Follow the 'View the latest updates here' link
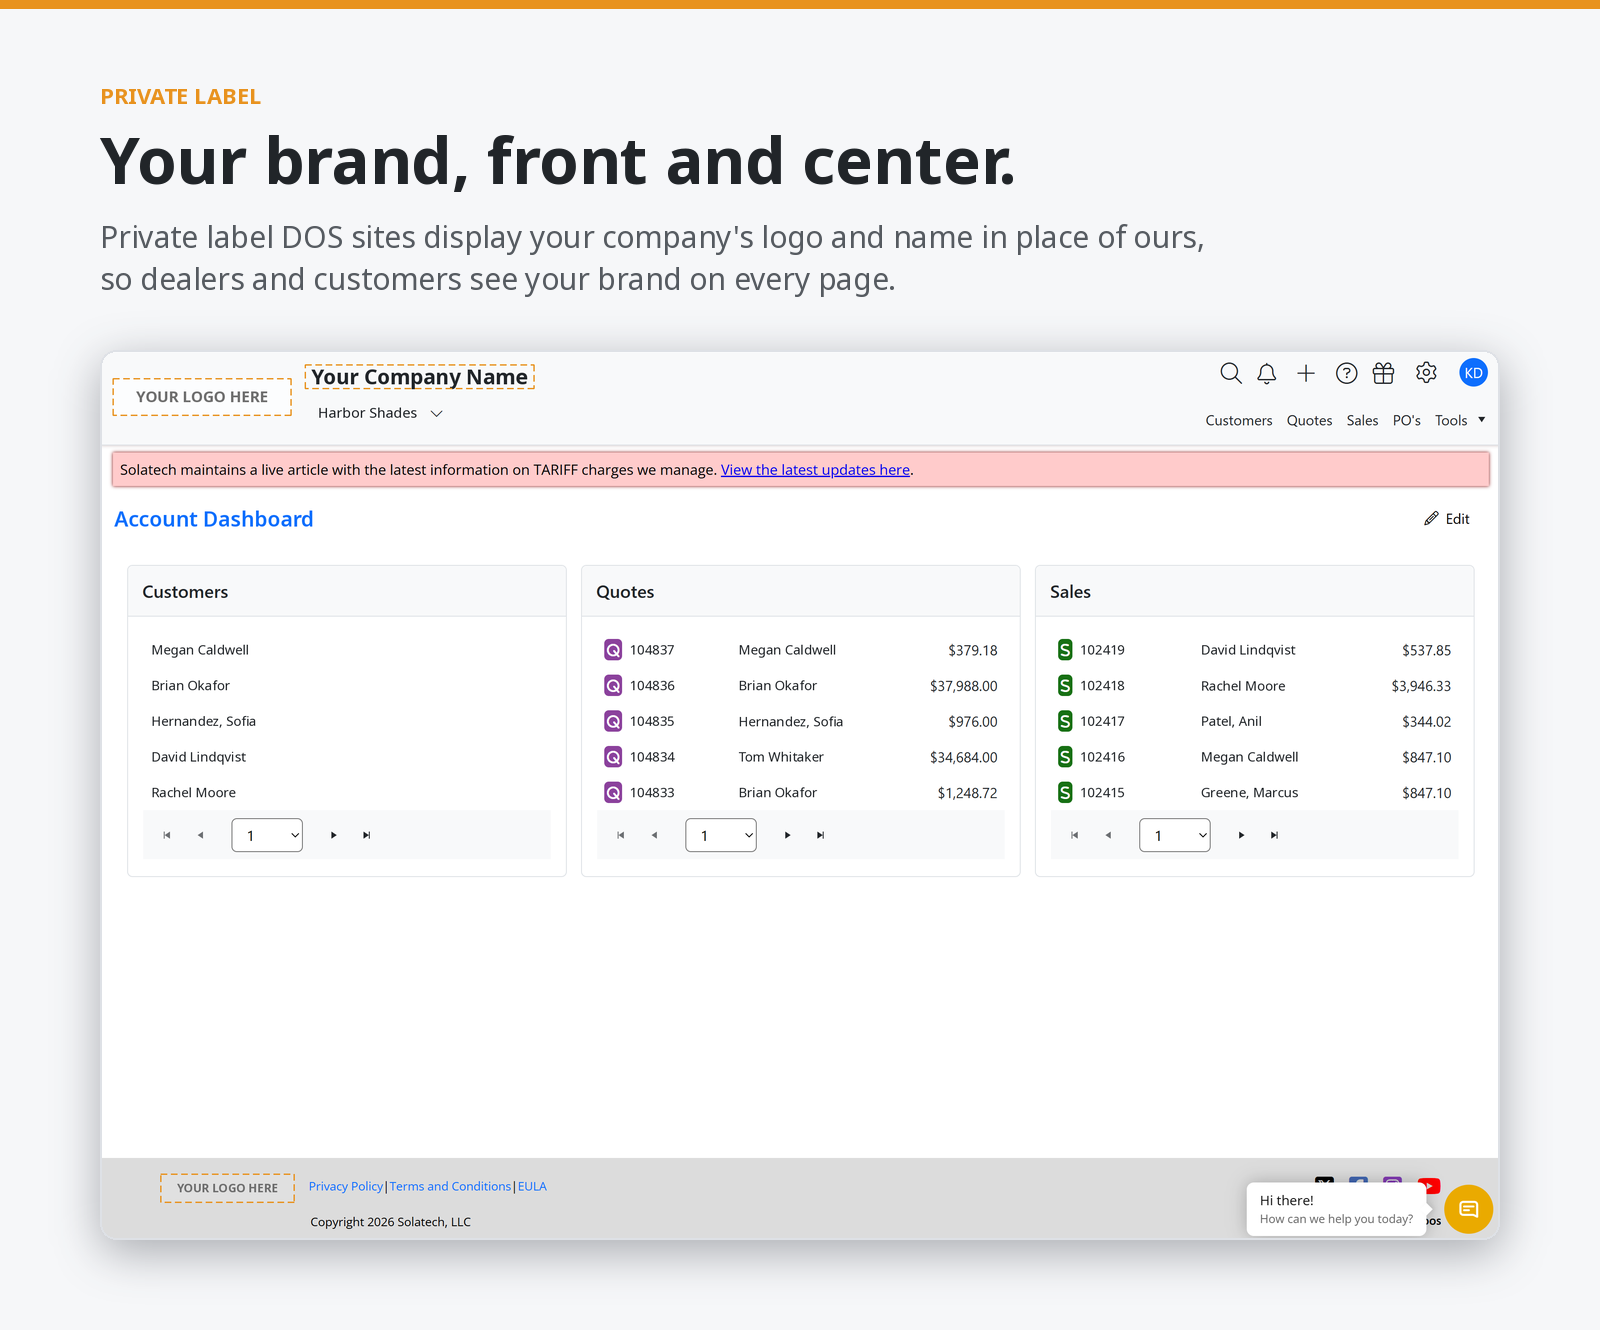Screen dimensions: 1600x1330 pyautogui.click(x=815, y=470)
